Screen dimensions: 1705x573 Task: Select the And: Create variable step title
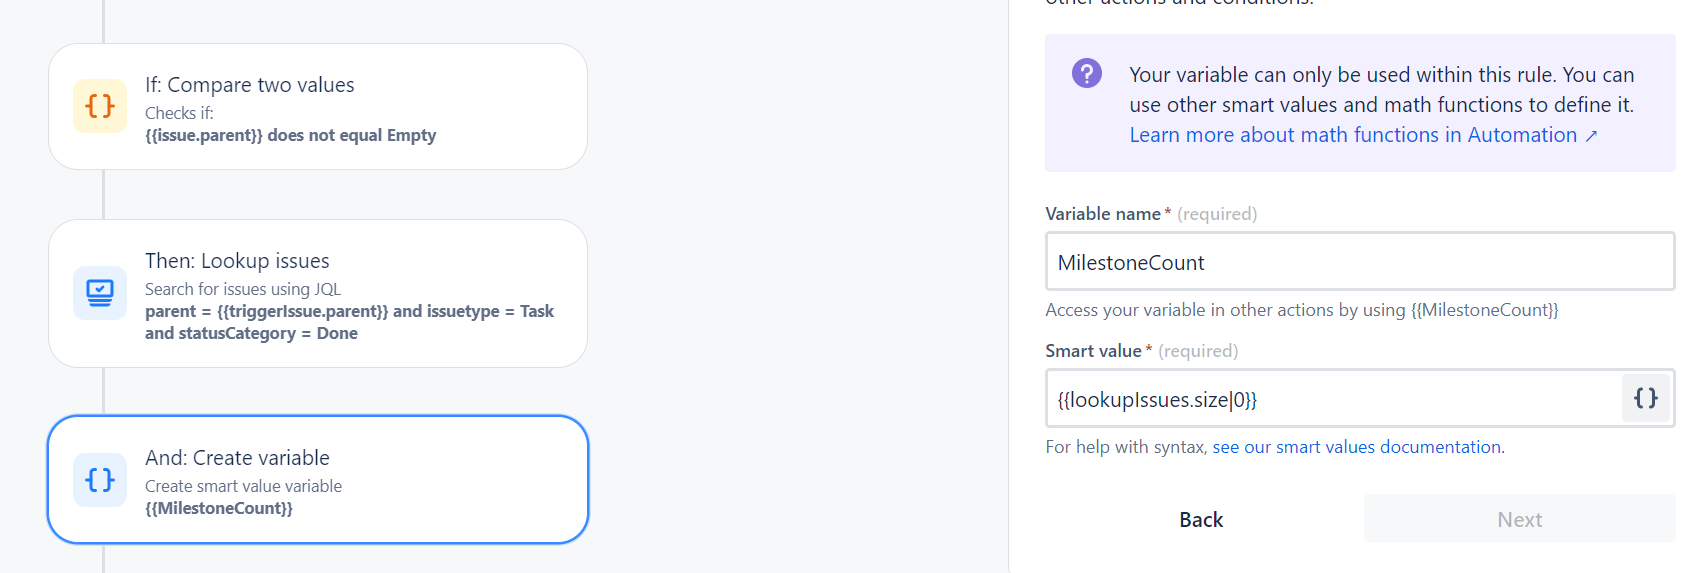click(x=237, y=458)
